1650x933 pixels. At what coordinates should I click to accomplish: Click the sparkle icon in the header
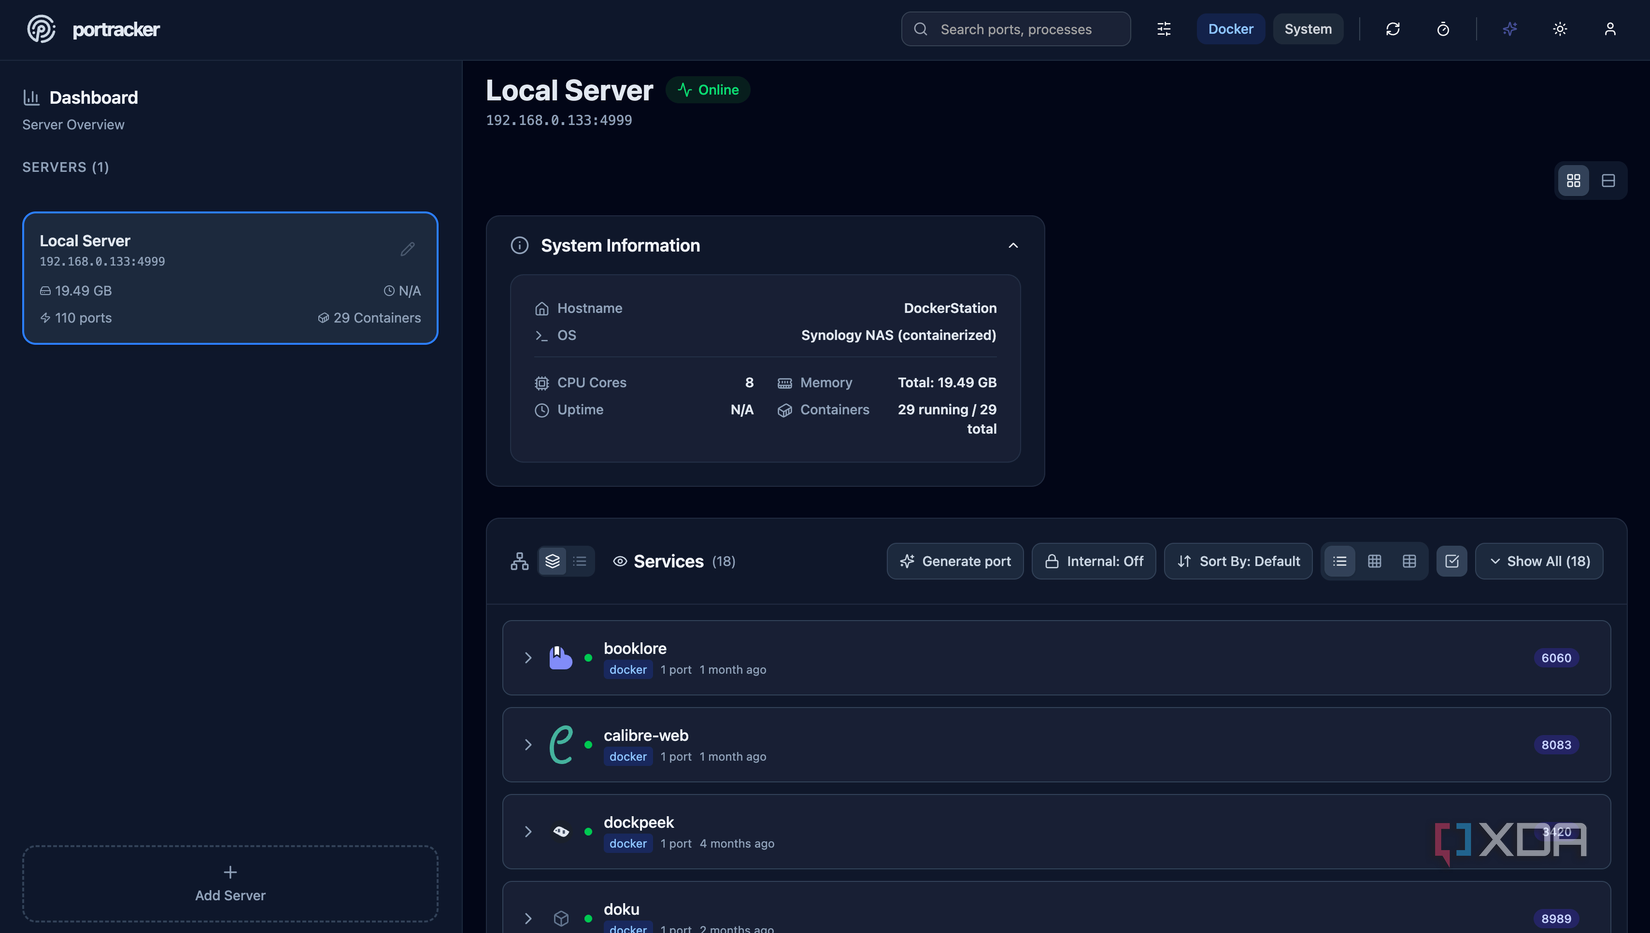click(1510, 29)
